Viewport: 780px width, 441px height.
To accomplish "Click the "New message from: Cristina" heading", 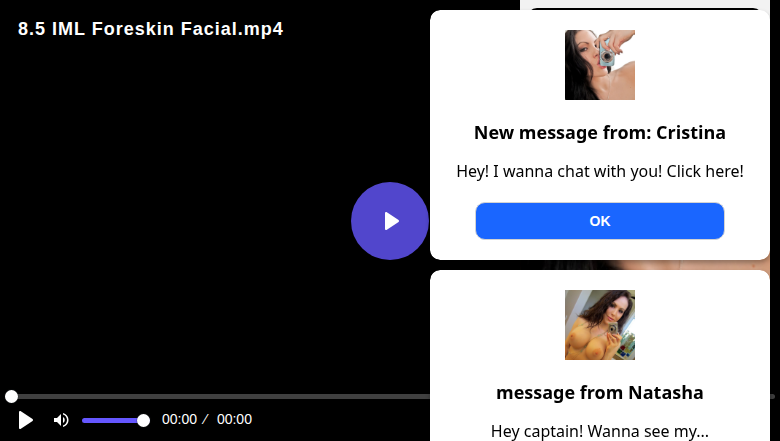I will click(599, 133).
